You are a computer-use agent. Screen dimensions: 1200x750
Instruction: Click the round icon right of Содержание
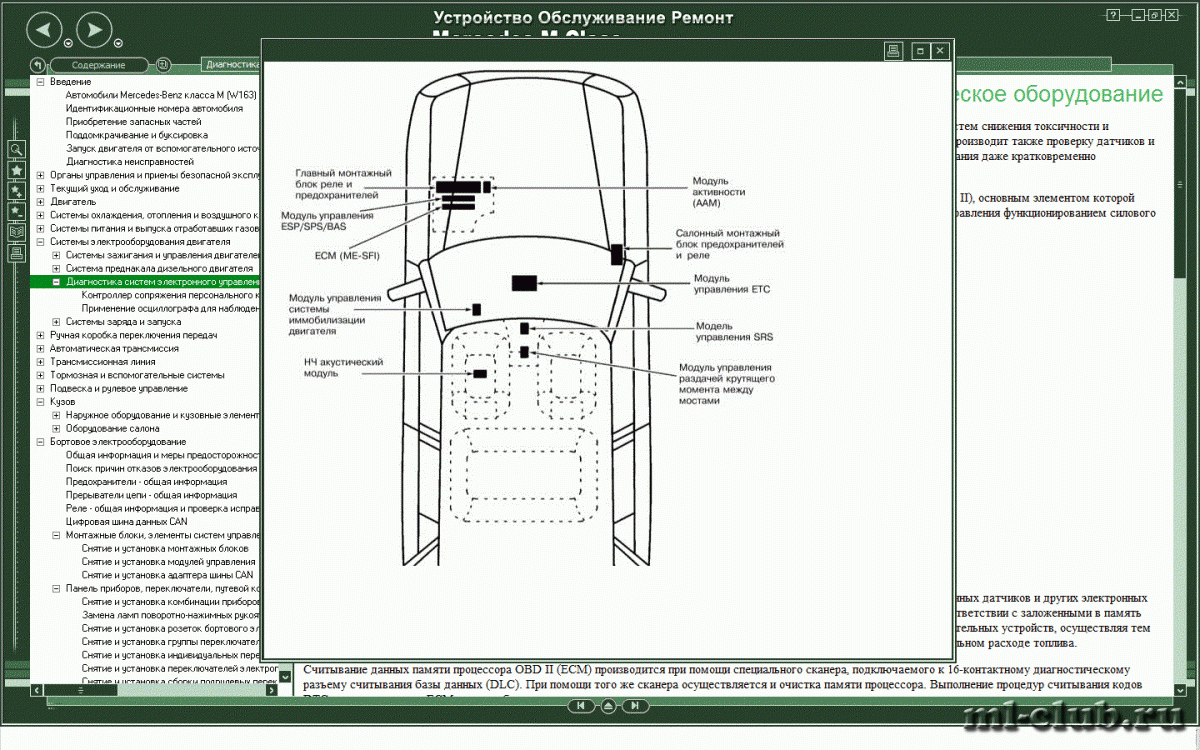click(163, 65)
